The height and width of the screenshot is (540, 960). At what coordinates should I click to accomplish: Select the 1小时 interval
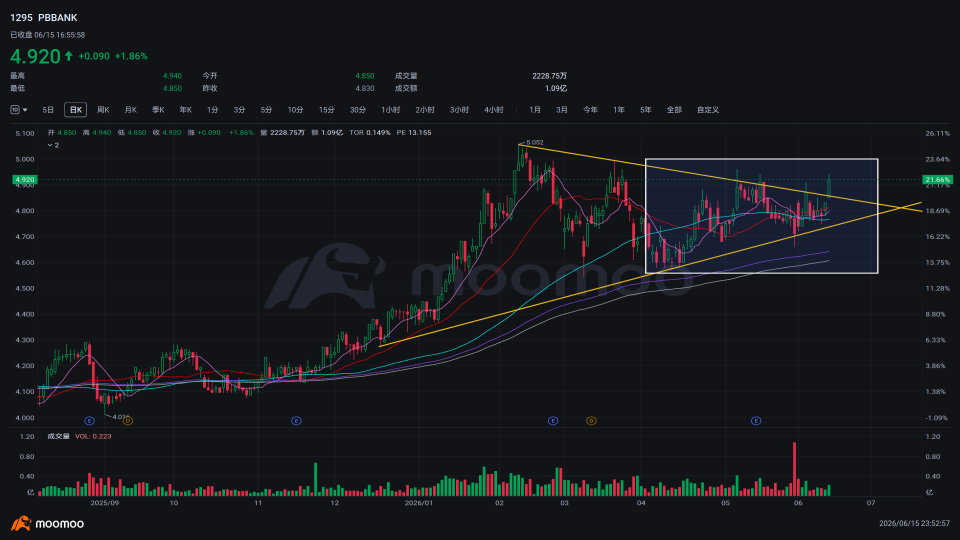tap(391, 110)
